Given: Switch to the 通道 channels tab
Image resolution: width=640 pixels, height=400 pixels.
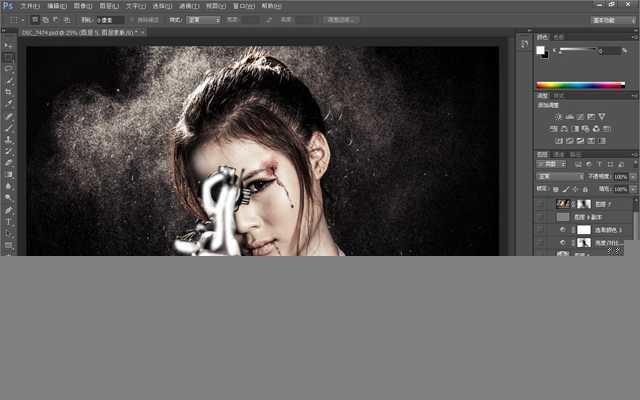Looking at the screenshot, I should pos(559,155).
